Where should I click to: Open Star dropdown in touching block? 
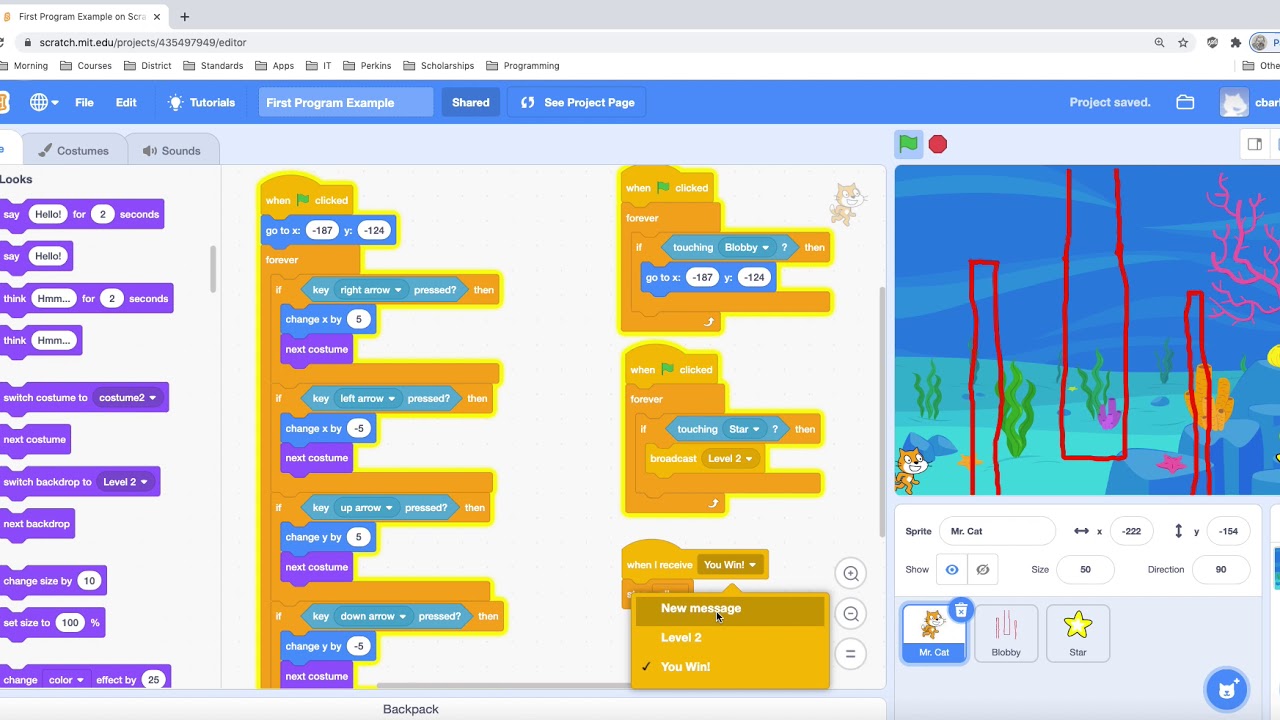(743, 429)
